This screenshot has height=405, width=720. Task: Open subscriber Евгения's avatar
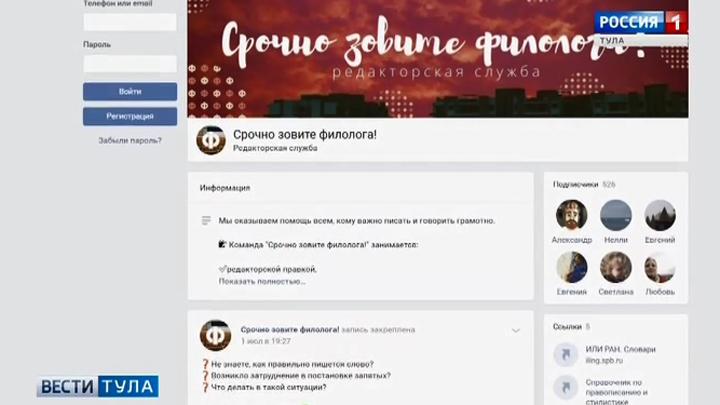[572, 267]
